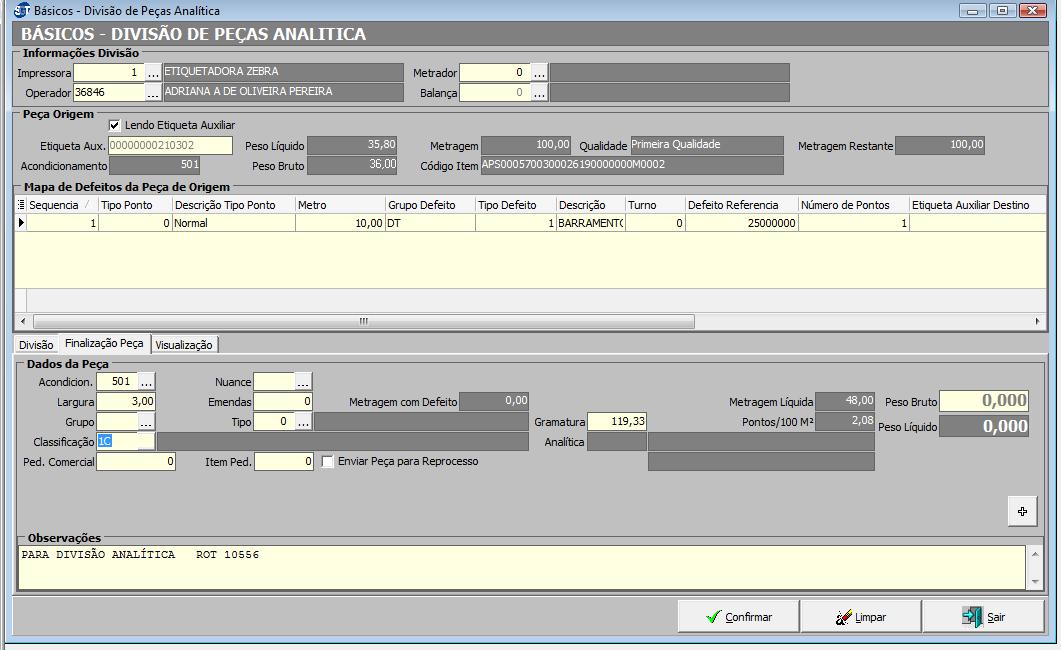Uncheck Lendo Etiqueta Auxiliar checkbox
1061x650 pixels.
click(115, 125)
